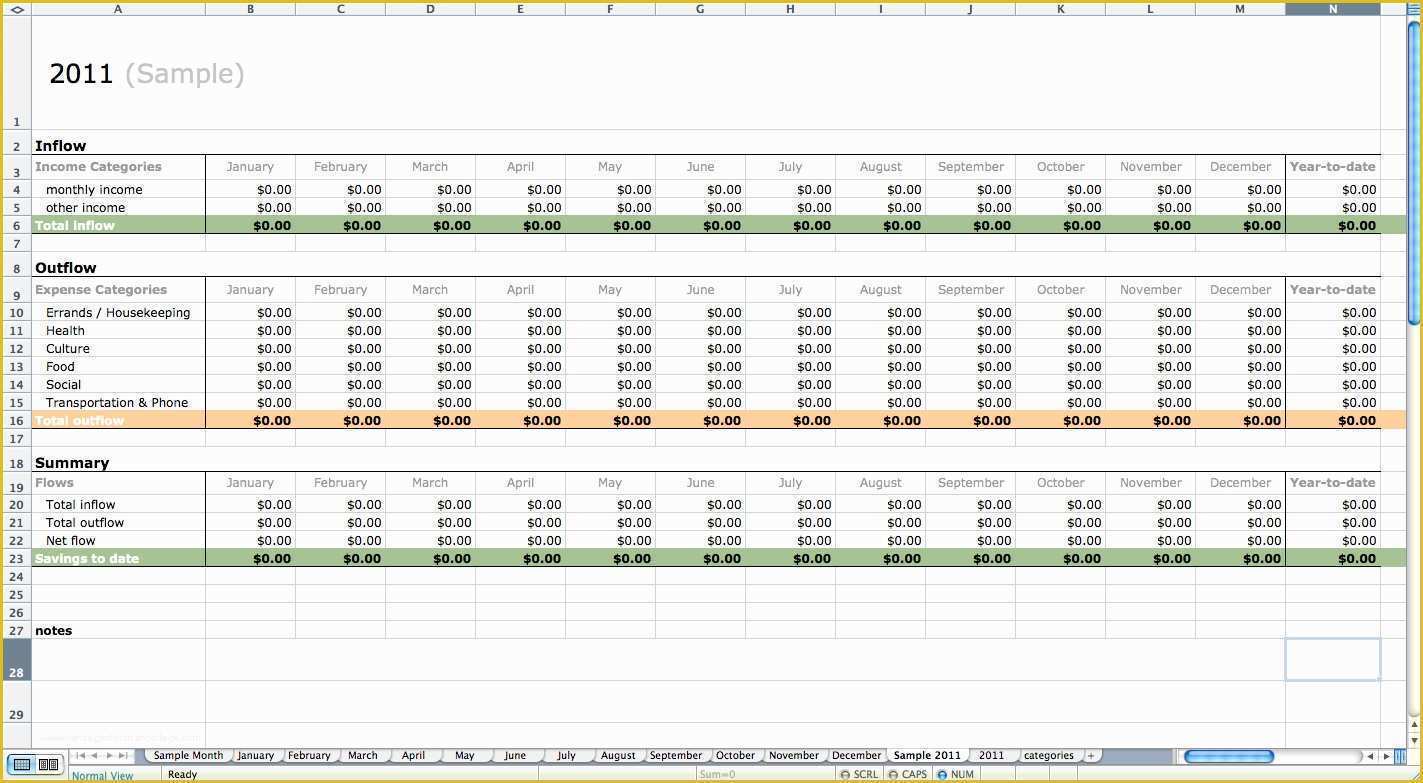Select the 'notes' cell
This screenshot has width=1423, height=783.
pos(118,631)
